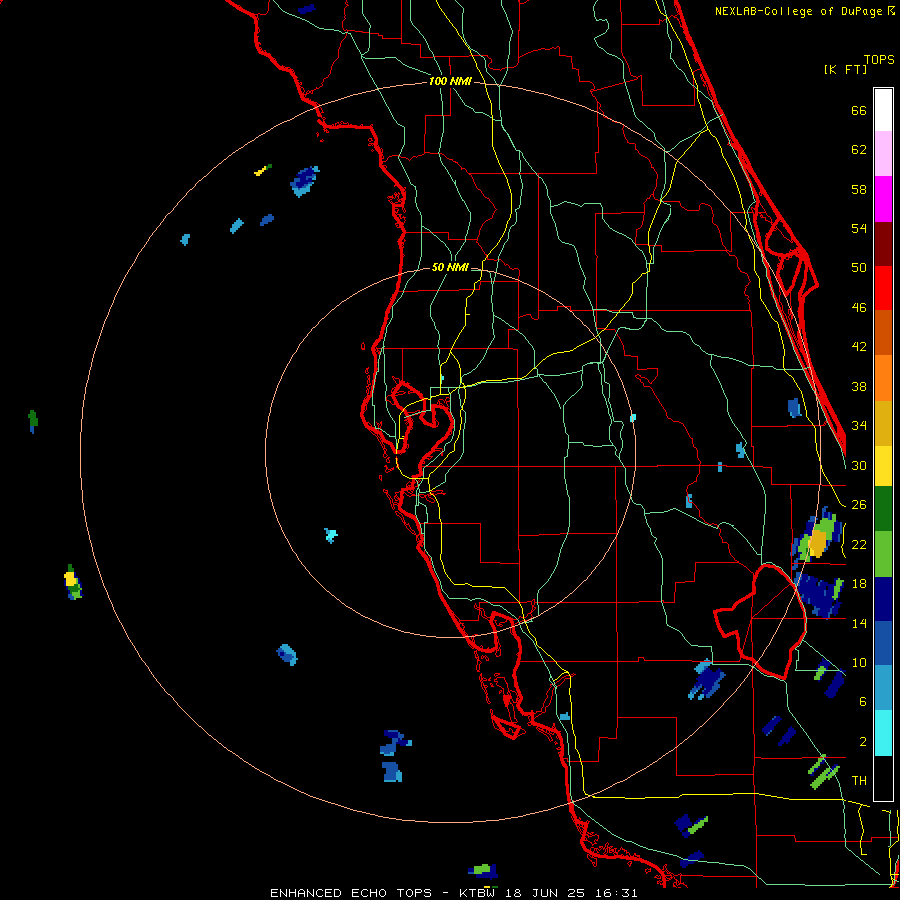Screen dimensions: 900x900
Task: Click the 18 legend value
Action: (859, 584)
